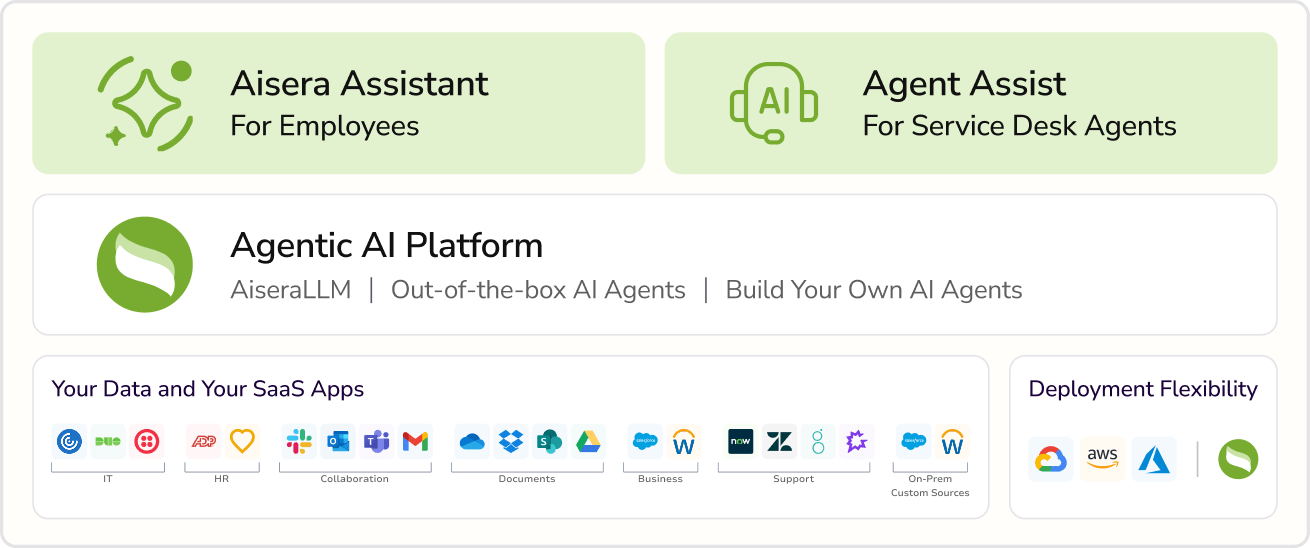
Task: Open the Aisera Assistant For Employees card
Action: click(339, 103)
